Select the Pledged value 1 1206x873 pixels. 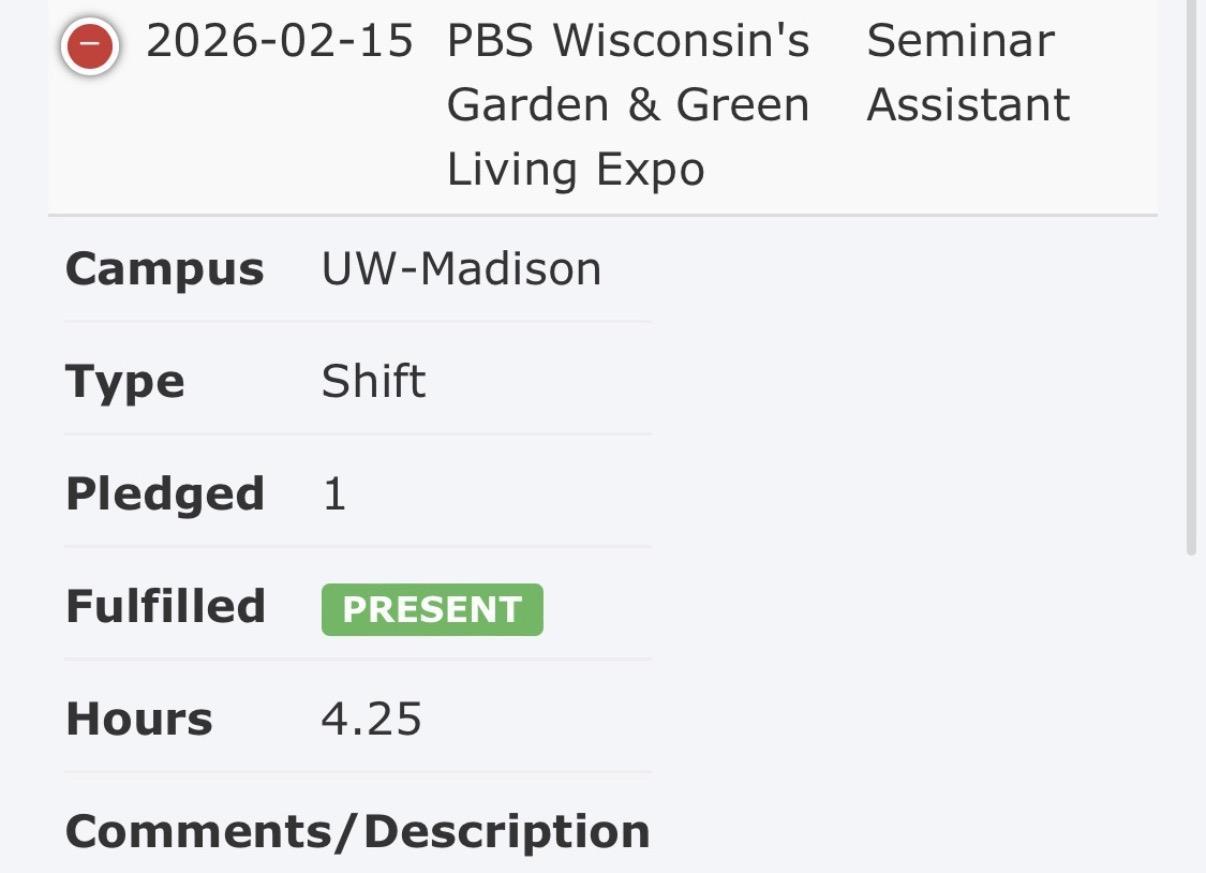[x=334, y=495]
